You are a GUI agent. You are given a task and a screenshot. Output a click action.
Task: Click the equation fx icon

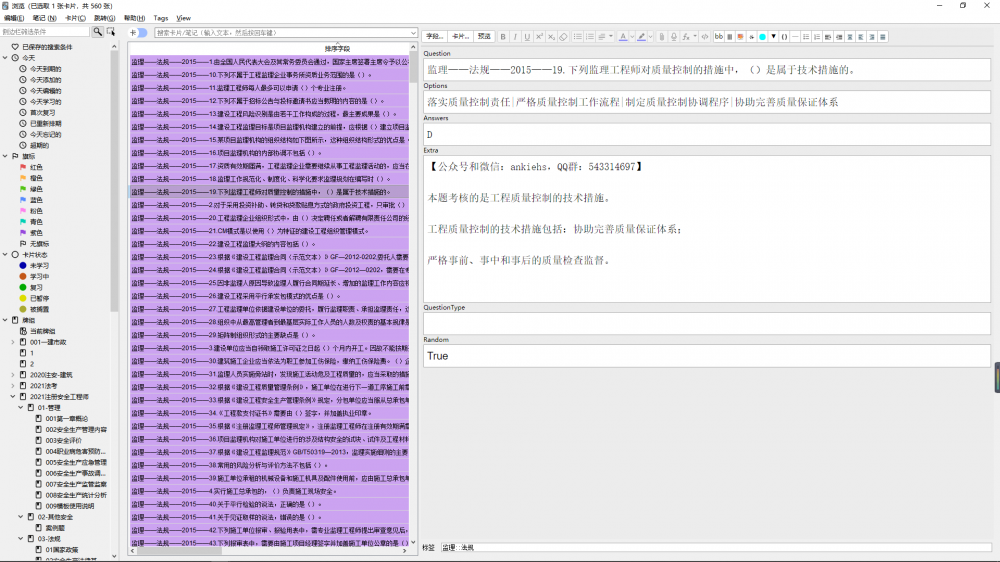[x=686, y=37]
